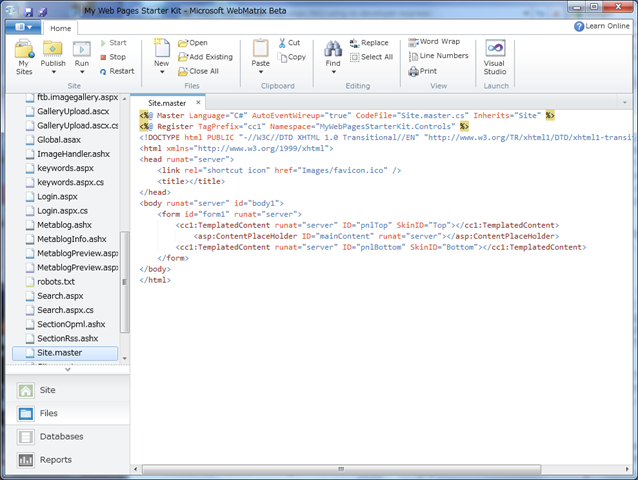The width and height of the screenshot is (638, 480).
Task: Click the Paste clipboard icon
Action: tap(260, 48)
